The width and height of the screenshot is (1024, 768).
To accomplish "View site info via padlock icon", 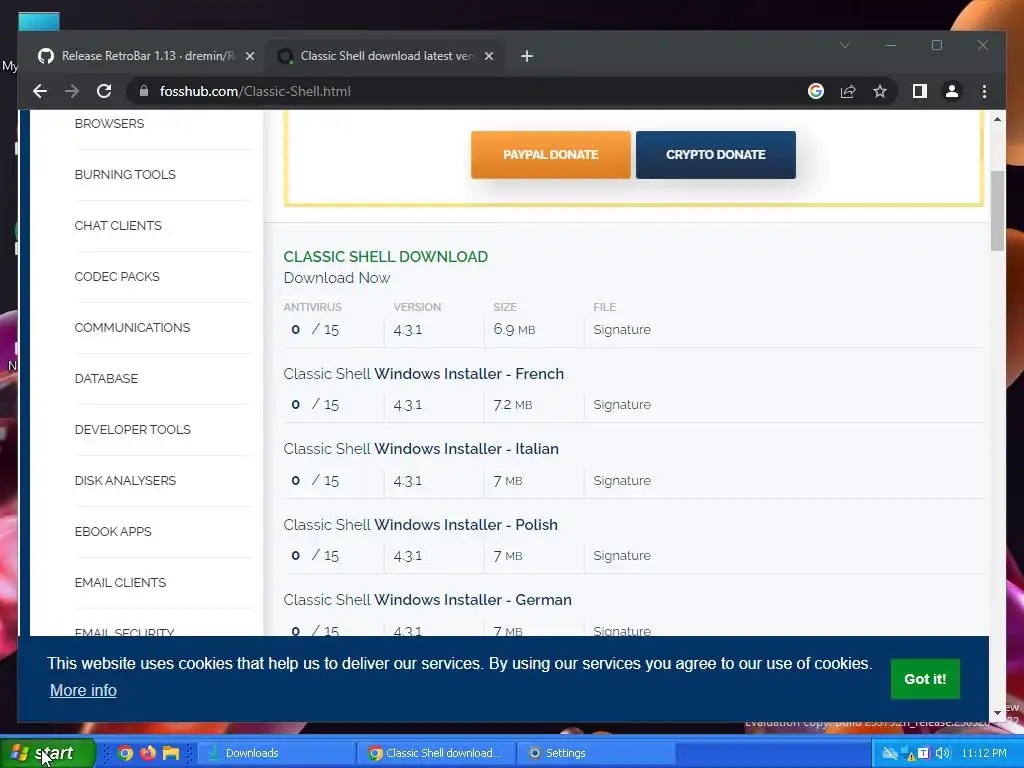I will pos(144,91).
